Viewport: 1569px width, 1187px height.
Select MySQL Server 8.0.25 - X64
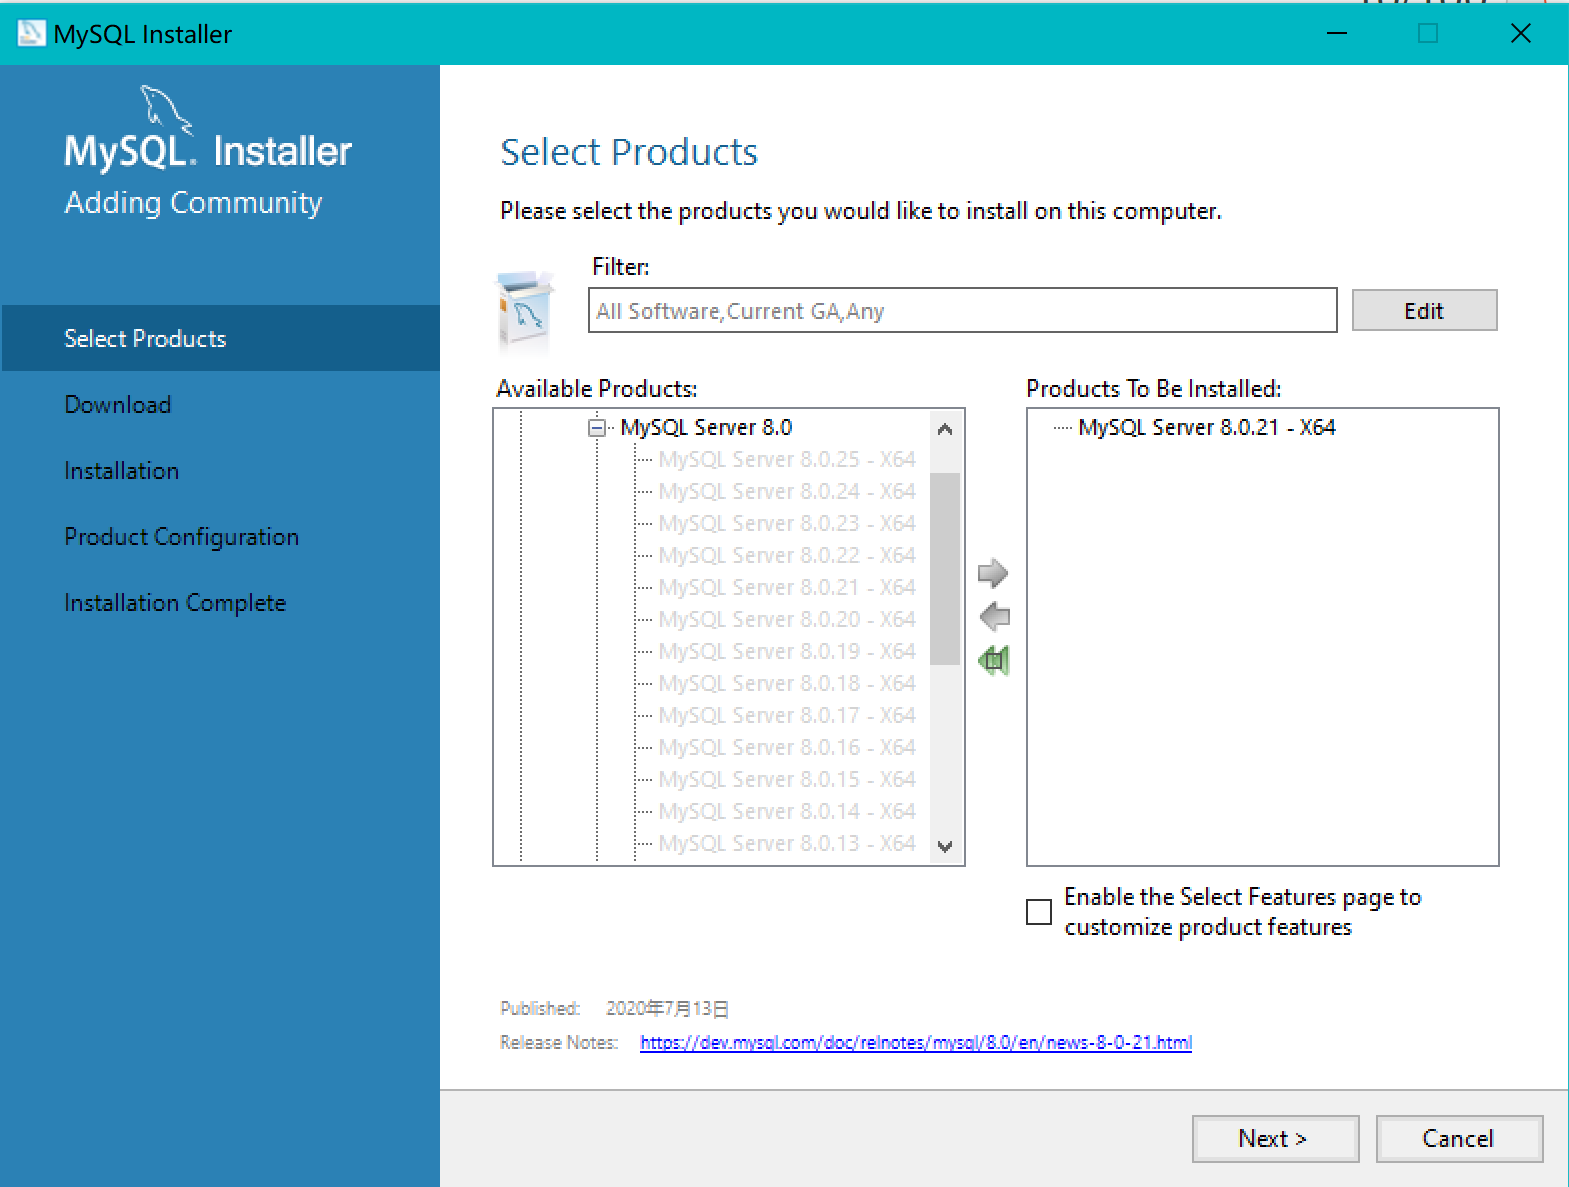coord(786,460)
